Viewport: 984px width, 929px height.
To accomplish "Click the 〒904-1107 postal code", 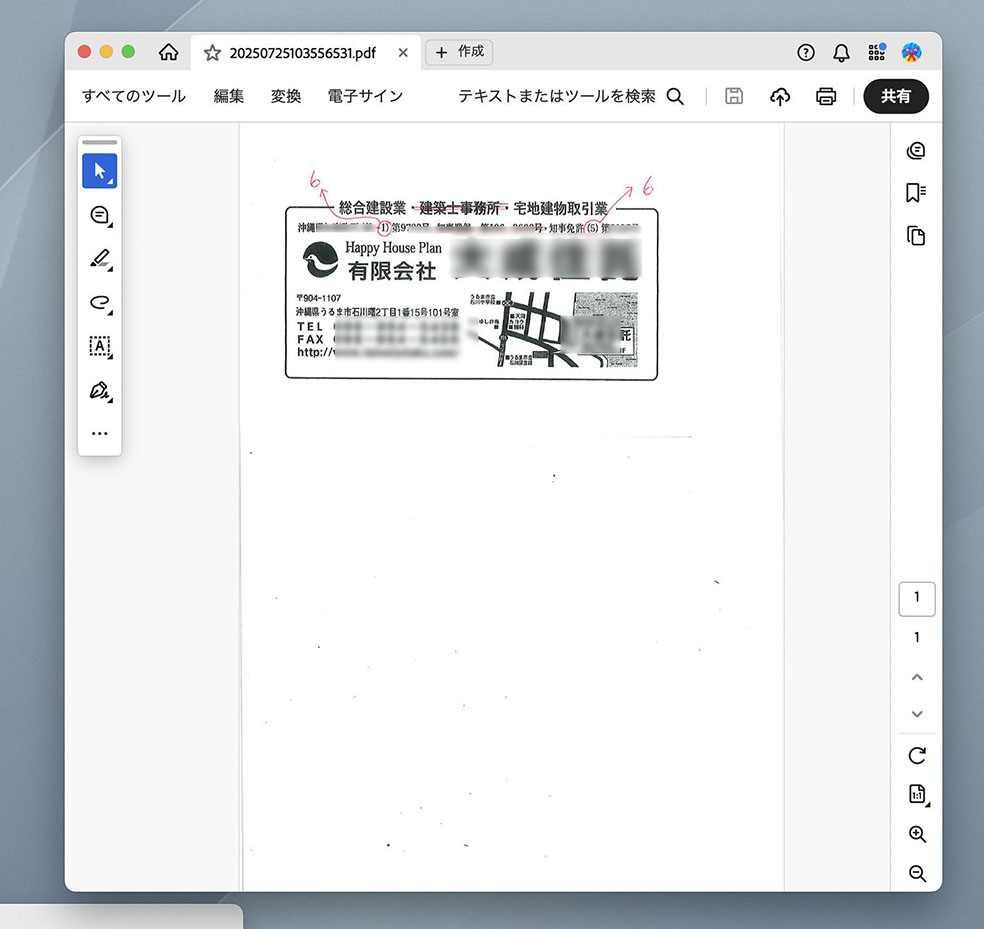I will [319, 298].
